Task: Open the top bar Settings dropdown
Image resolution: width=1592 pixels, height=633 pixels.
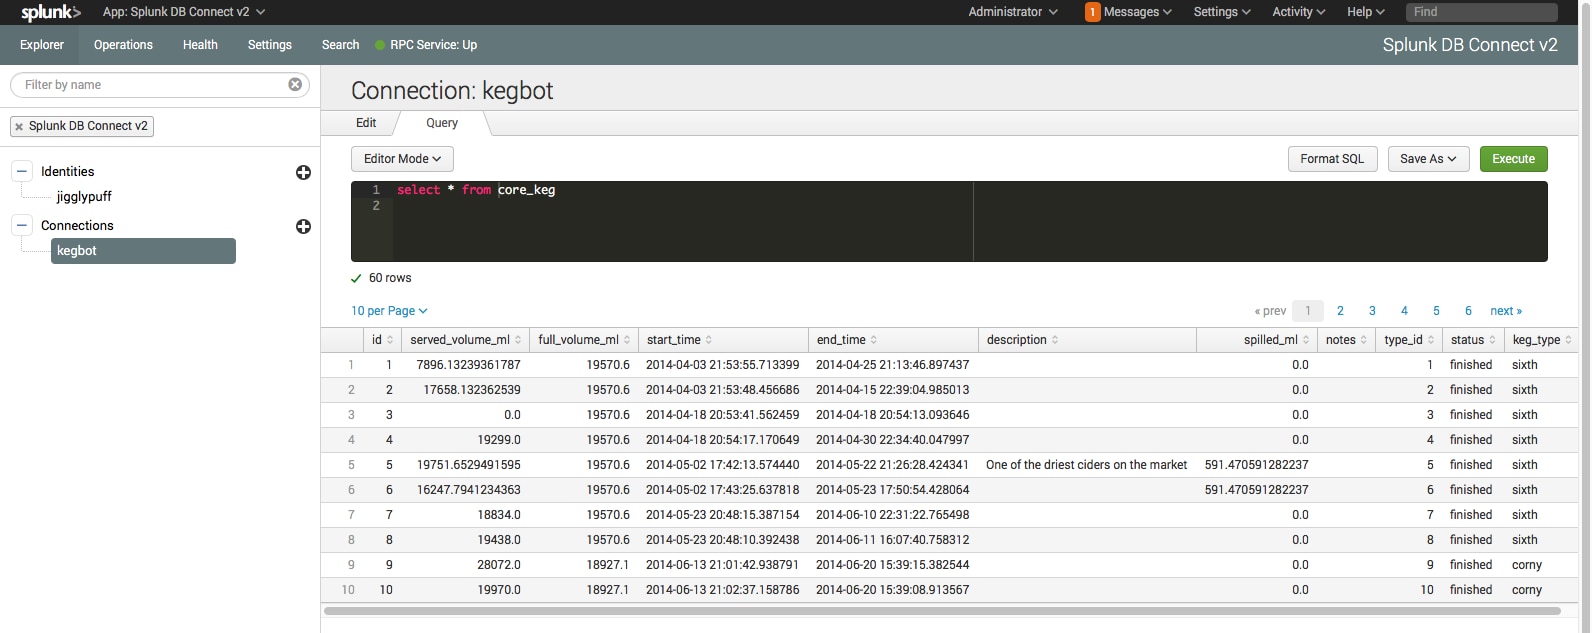Action: point(1222,12)
